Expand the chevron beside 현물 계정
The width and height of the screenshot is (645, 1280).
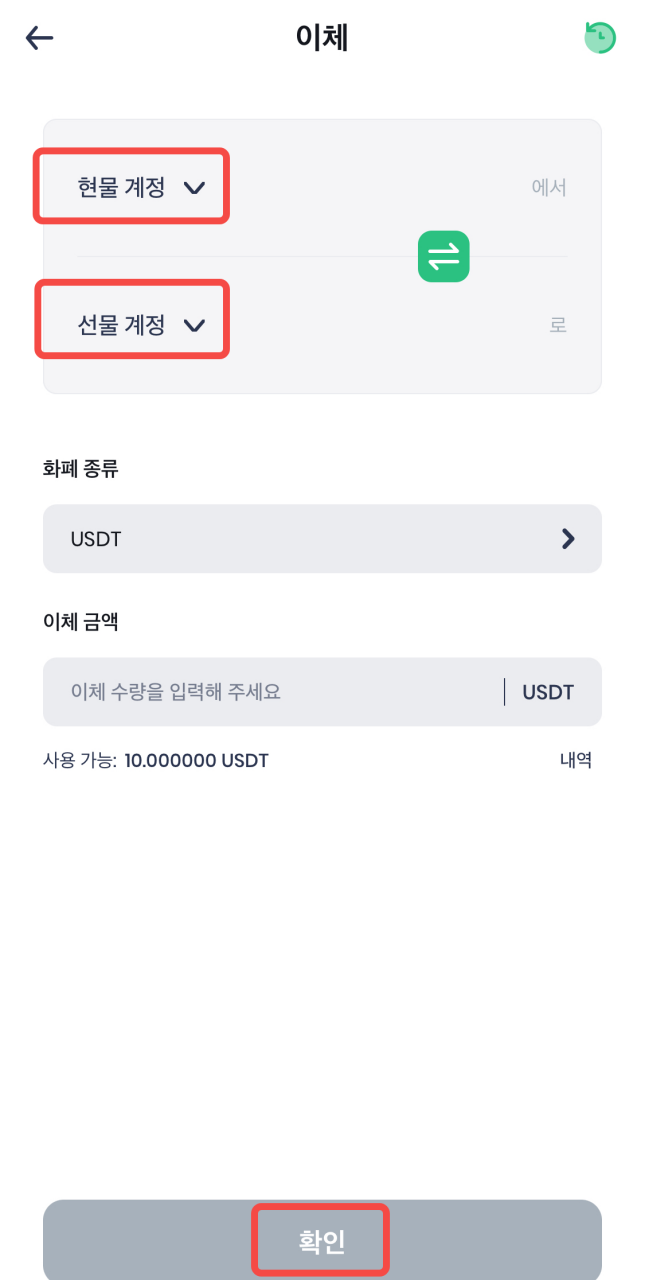(x=195, y=187)
